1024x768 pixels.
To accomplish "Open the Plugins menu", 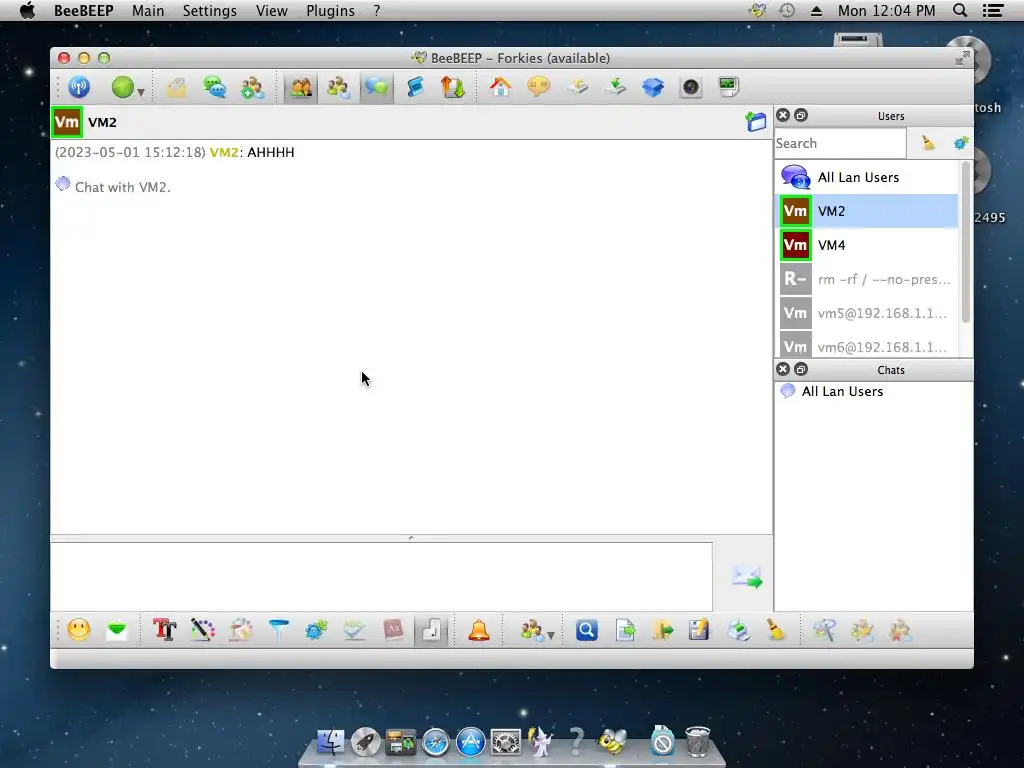I will (330, 10).
